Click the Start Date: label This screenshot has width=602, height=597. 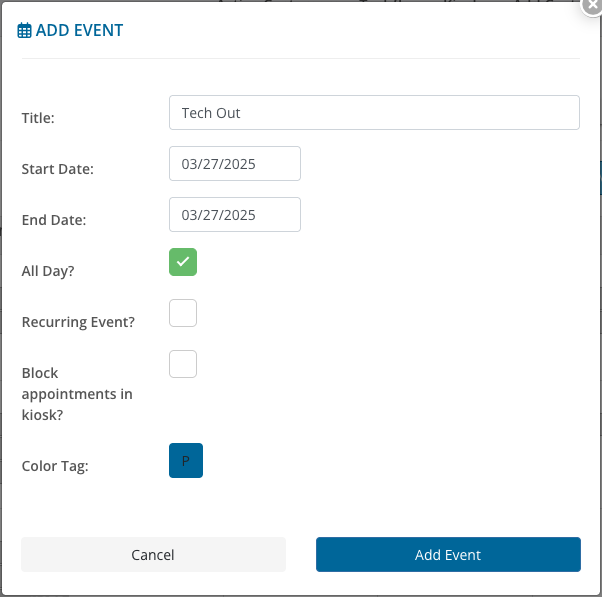point(57,169)
